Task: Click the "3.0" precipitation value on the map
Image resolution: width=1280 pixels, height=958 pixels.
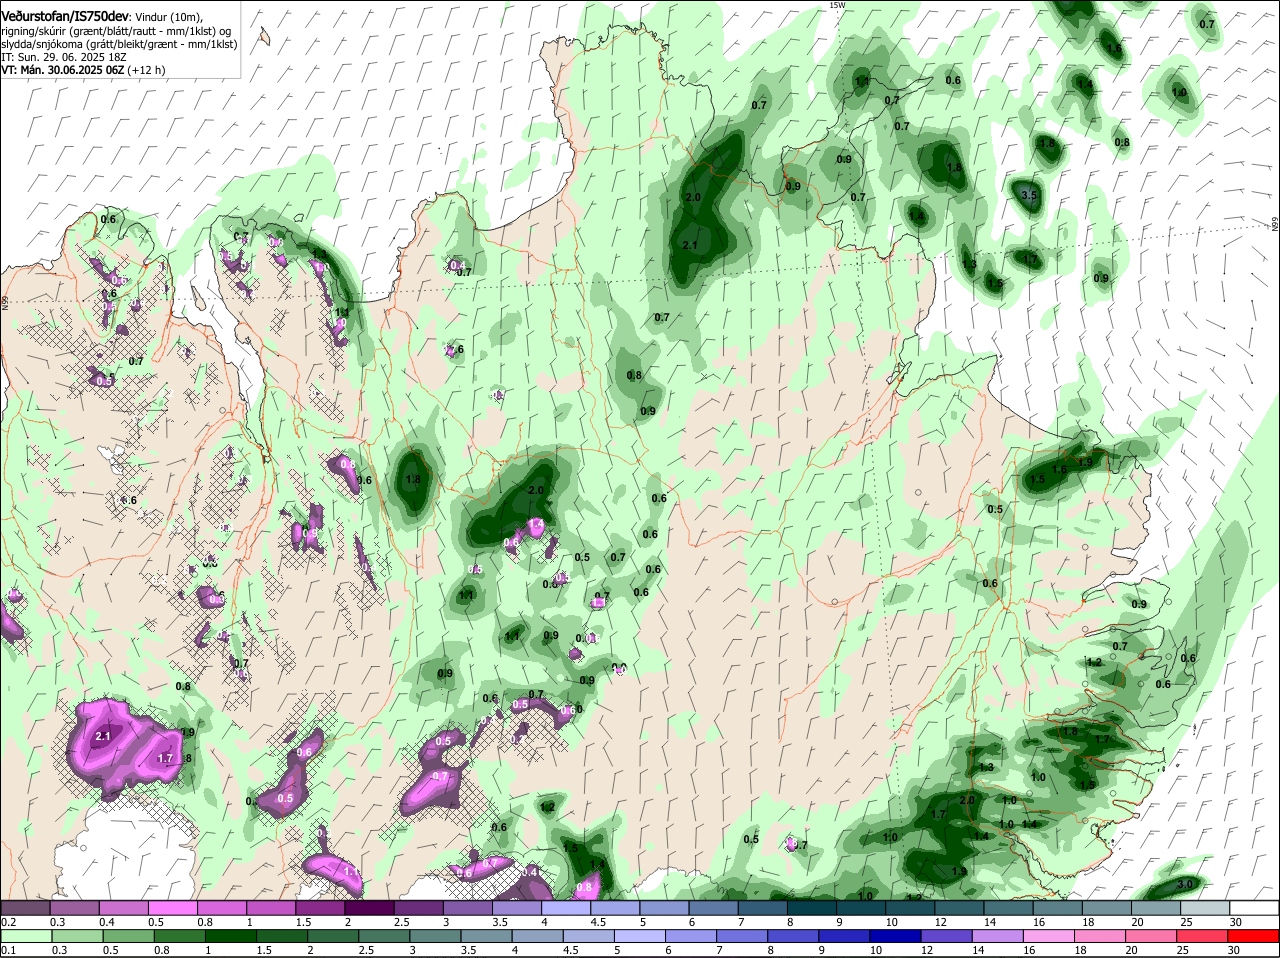Action: point(1186,885)
